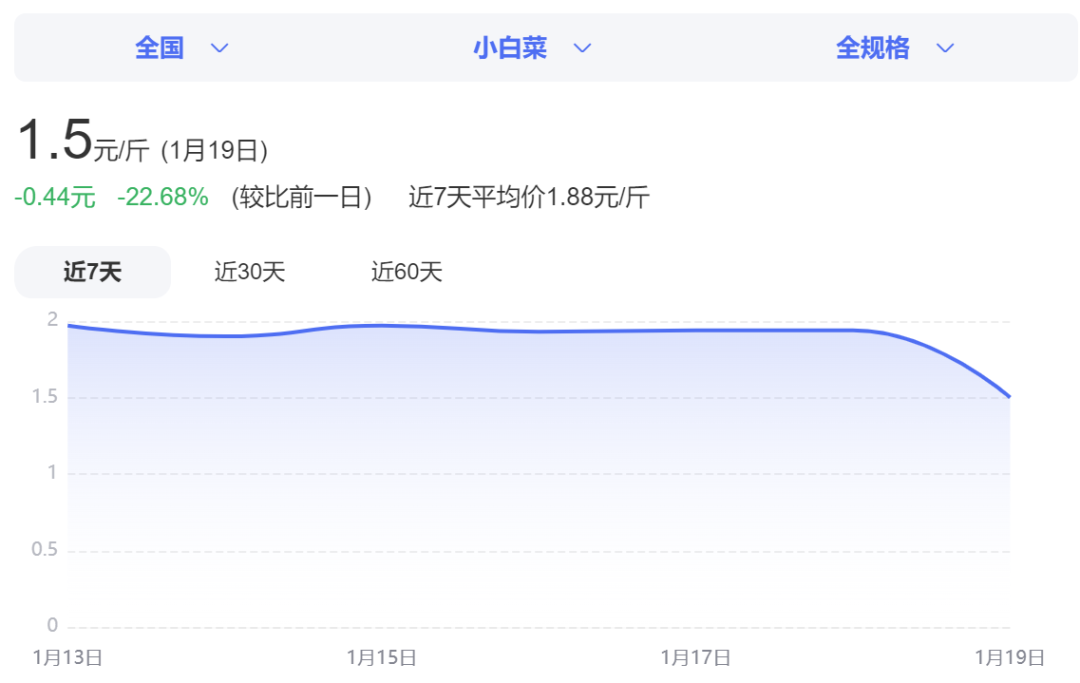Open the 小白菜 vegetable dropdown
This screenshot has width=1080, height=683.
tap(511, 48)
